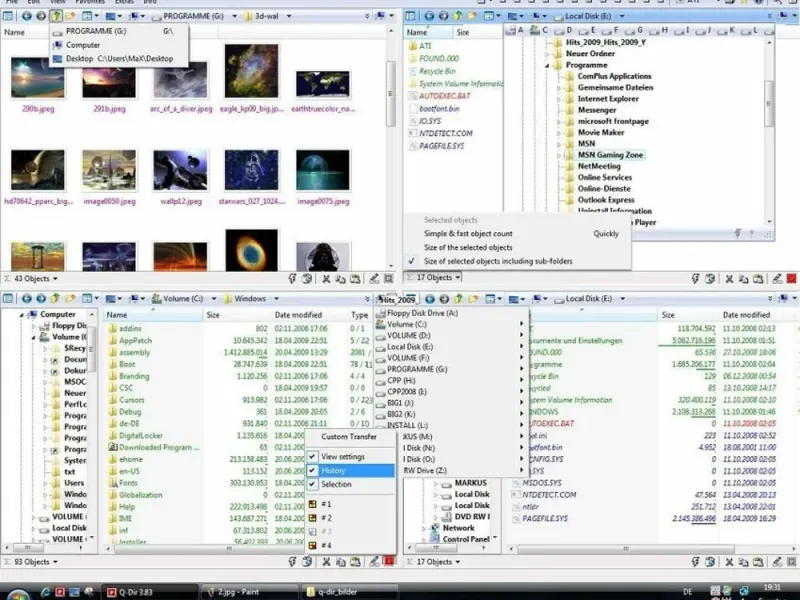Select the eagle_kp09_big.jpeg thumbnail
Viewport: 800px width, 600px height.
click(x=252, y=72)
